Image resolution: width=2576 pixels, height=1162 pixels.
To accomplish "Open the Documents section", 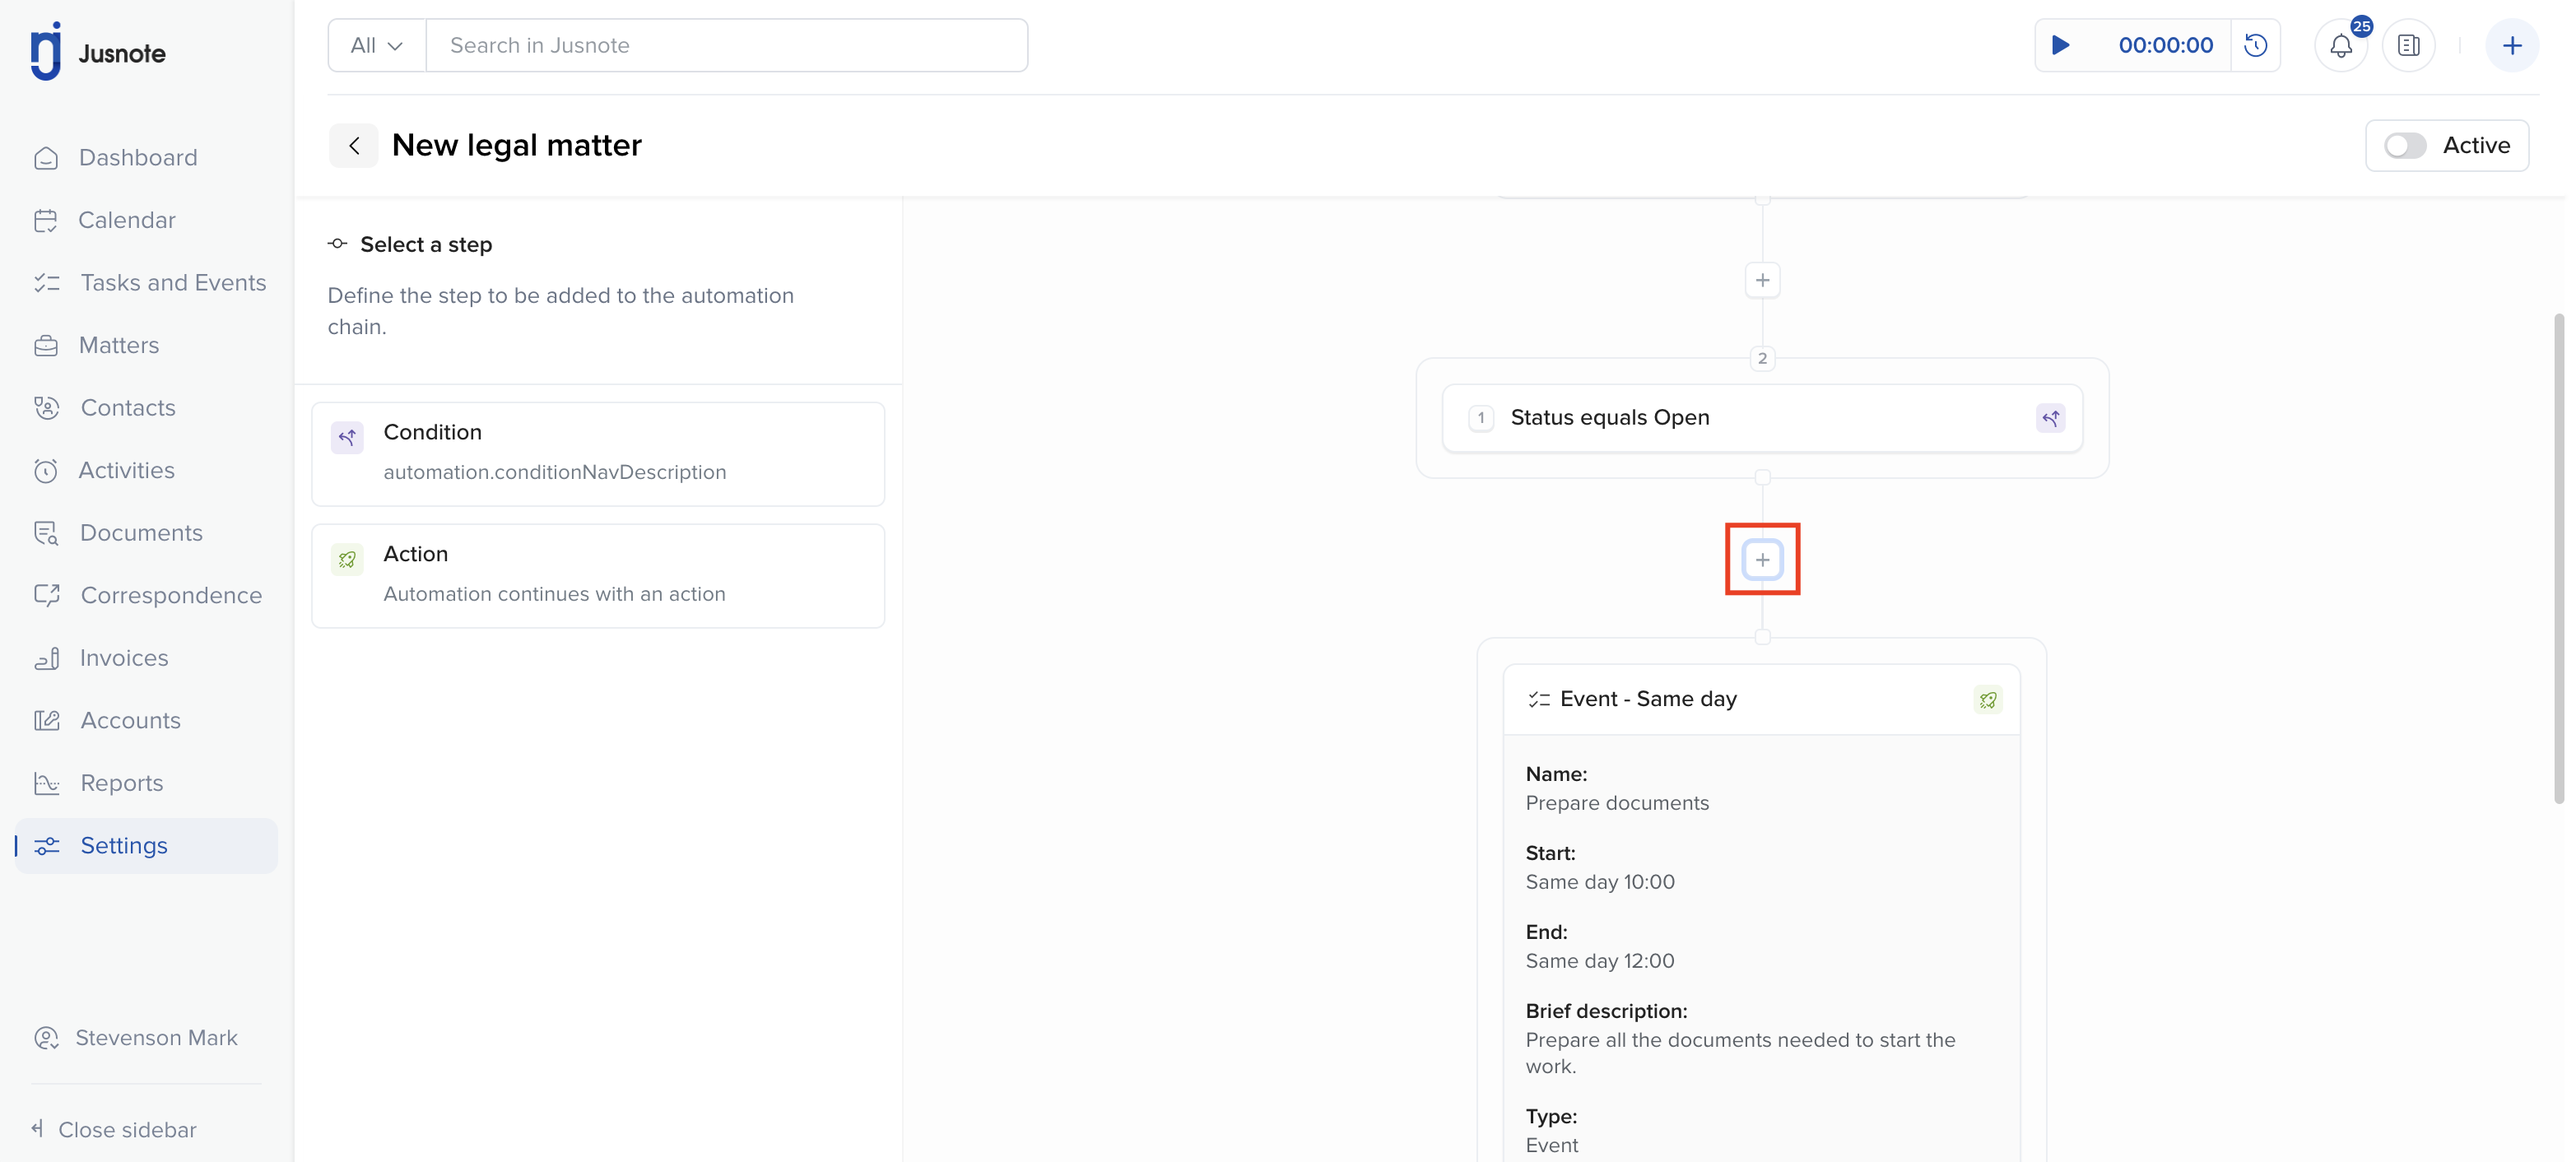I will (x=141, y=533).
